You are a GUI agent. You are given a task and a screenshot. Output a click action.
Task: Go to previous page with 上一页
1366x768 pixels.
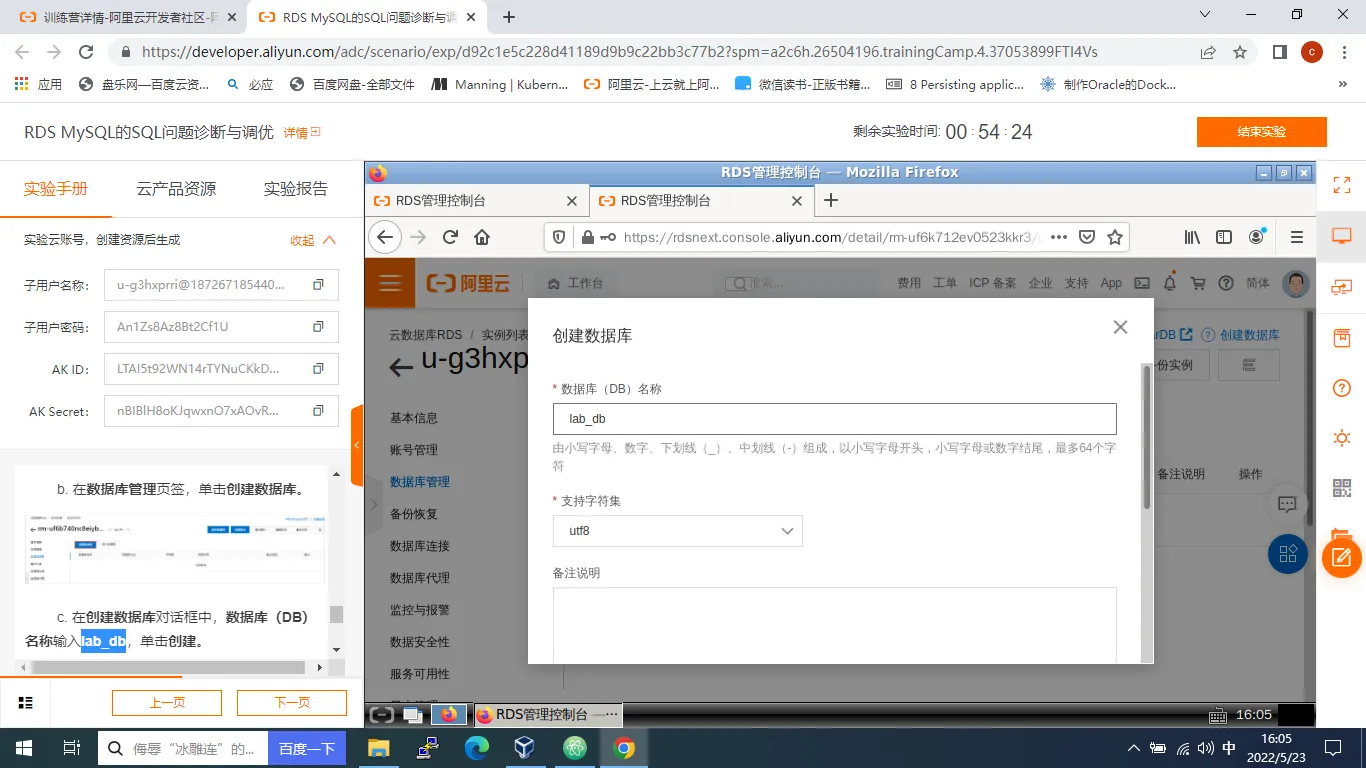[x=167, y=703]
